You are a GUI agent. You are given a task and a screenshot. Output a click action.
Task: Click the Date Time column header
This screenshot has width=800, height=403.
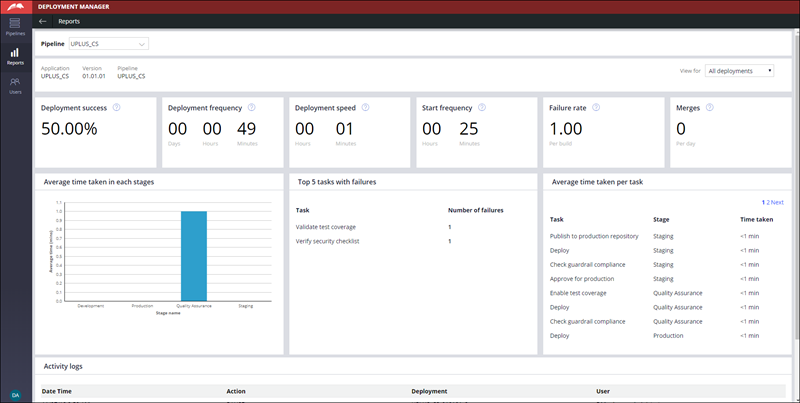click(56, 391)
